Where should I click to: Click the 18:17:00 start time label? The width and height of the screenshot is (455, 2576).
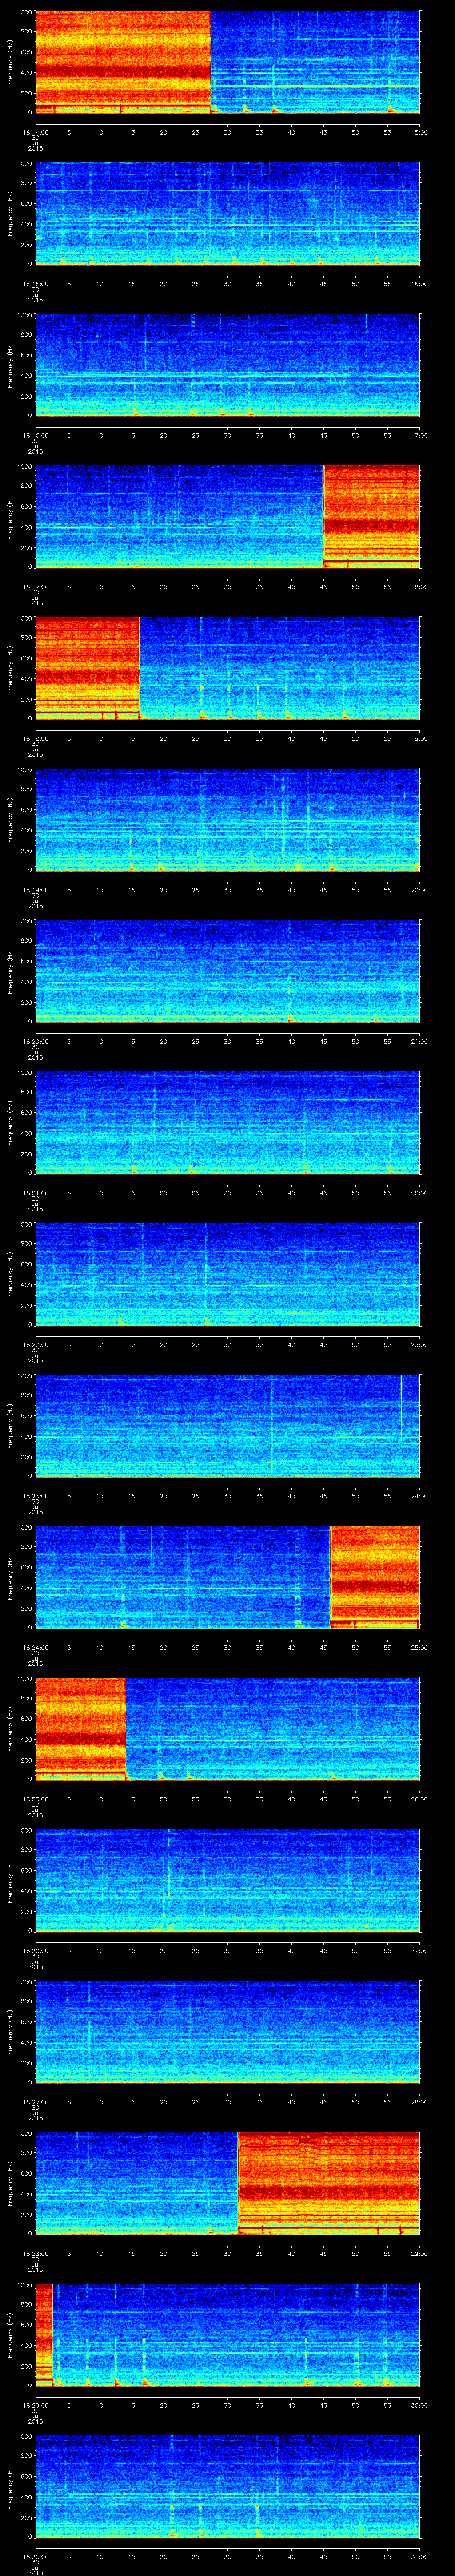tap(35, 587)
